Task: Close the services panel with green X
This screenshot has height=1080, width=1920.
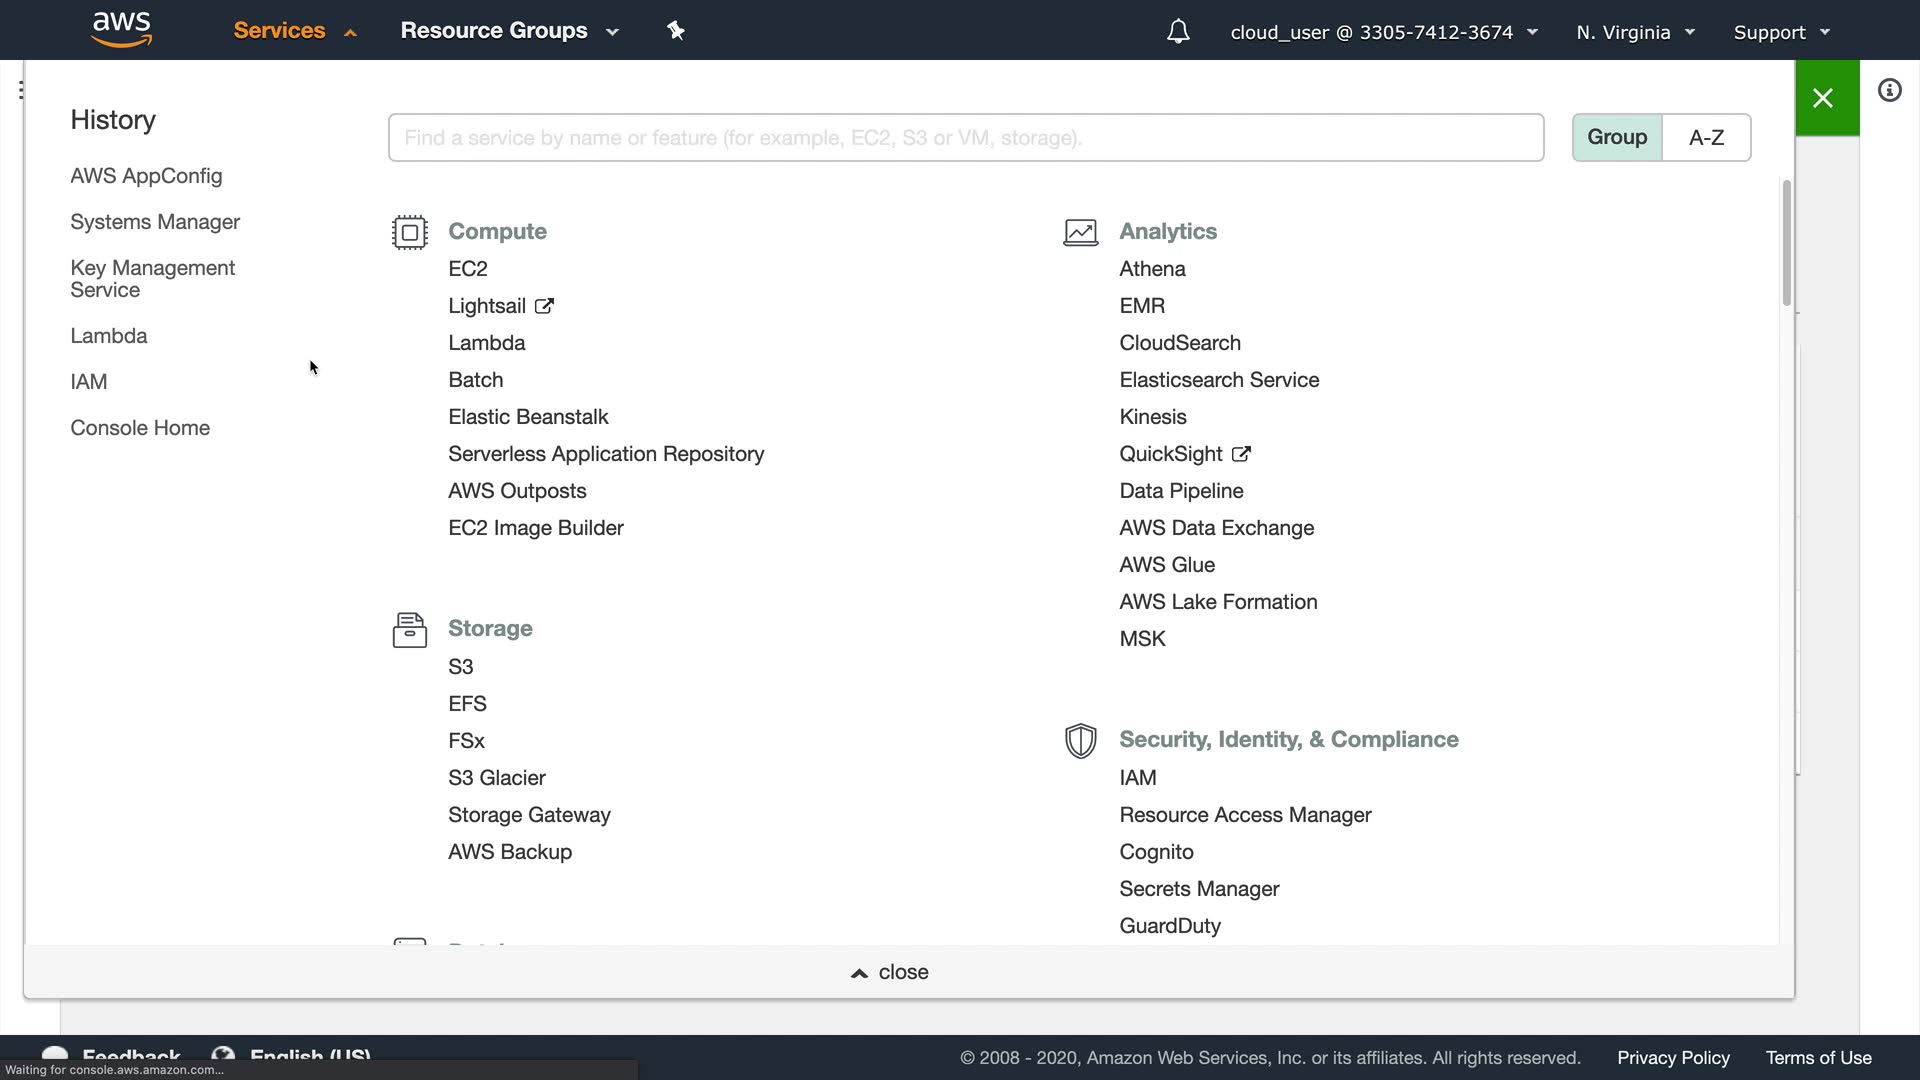Action: pyautogui.click(x=1823, y=98)
